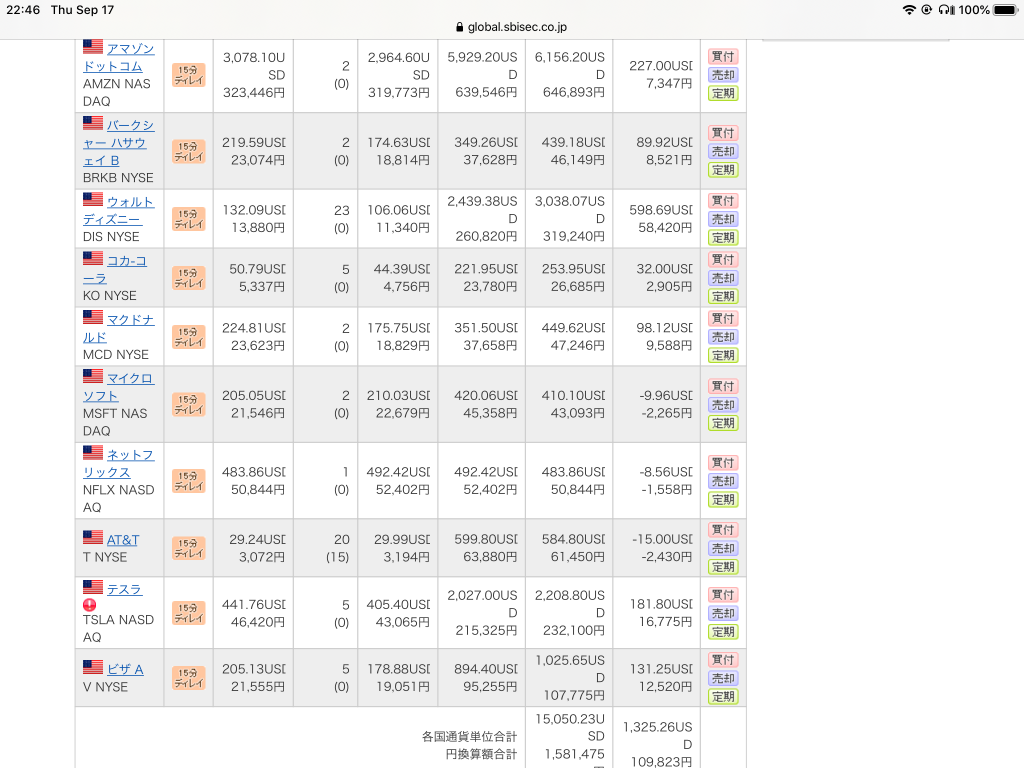Tap 買付 (buy) in the TSLA row
This screenshot has height=768, width=1024.
(x=723, y=594)
